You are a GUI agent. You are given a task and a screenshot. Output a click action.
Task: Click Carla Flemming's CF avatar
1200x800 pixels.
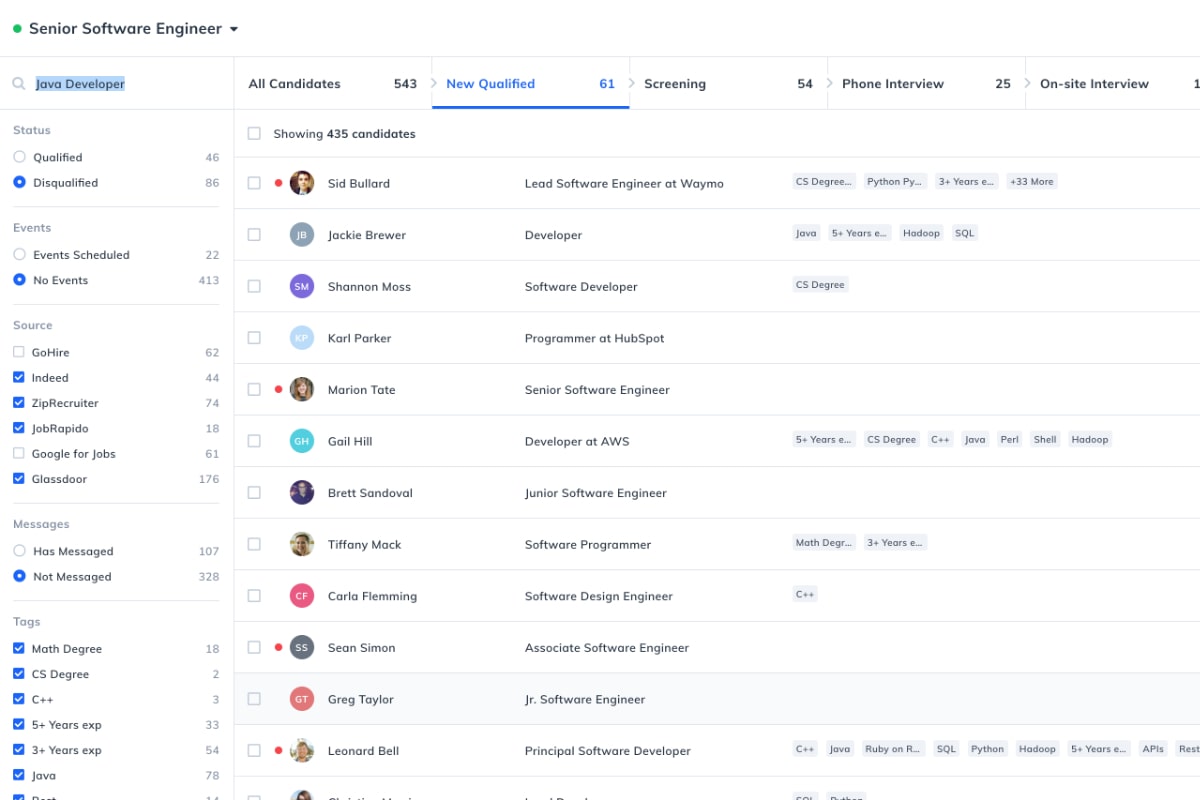click(302, 595)
